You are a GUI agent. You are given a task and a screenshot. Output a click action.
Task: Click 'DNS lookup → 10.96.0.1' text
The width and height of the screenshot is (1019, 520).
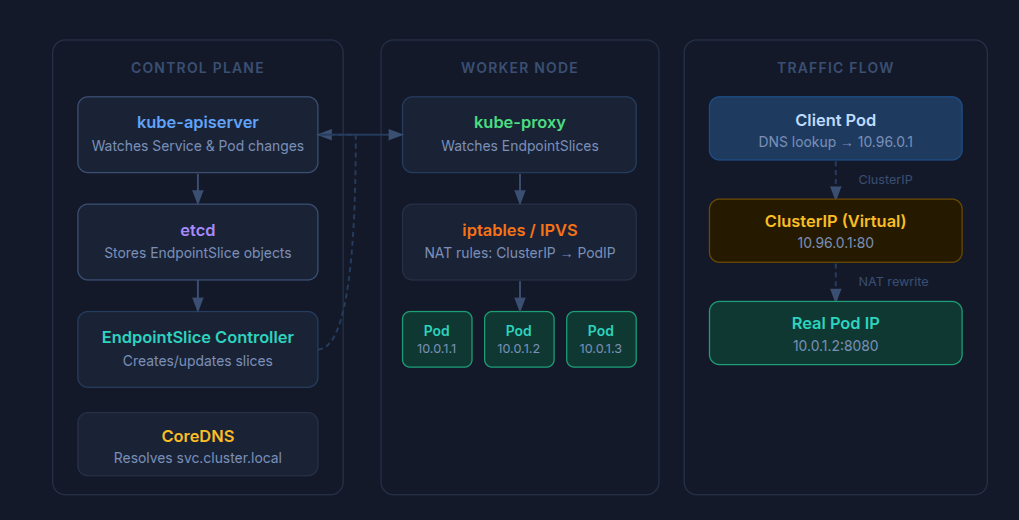(x=835, y=142)
